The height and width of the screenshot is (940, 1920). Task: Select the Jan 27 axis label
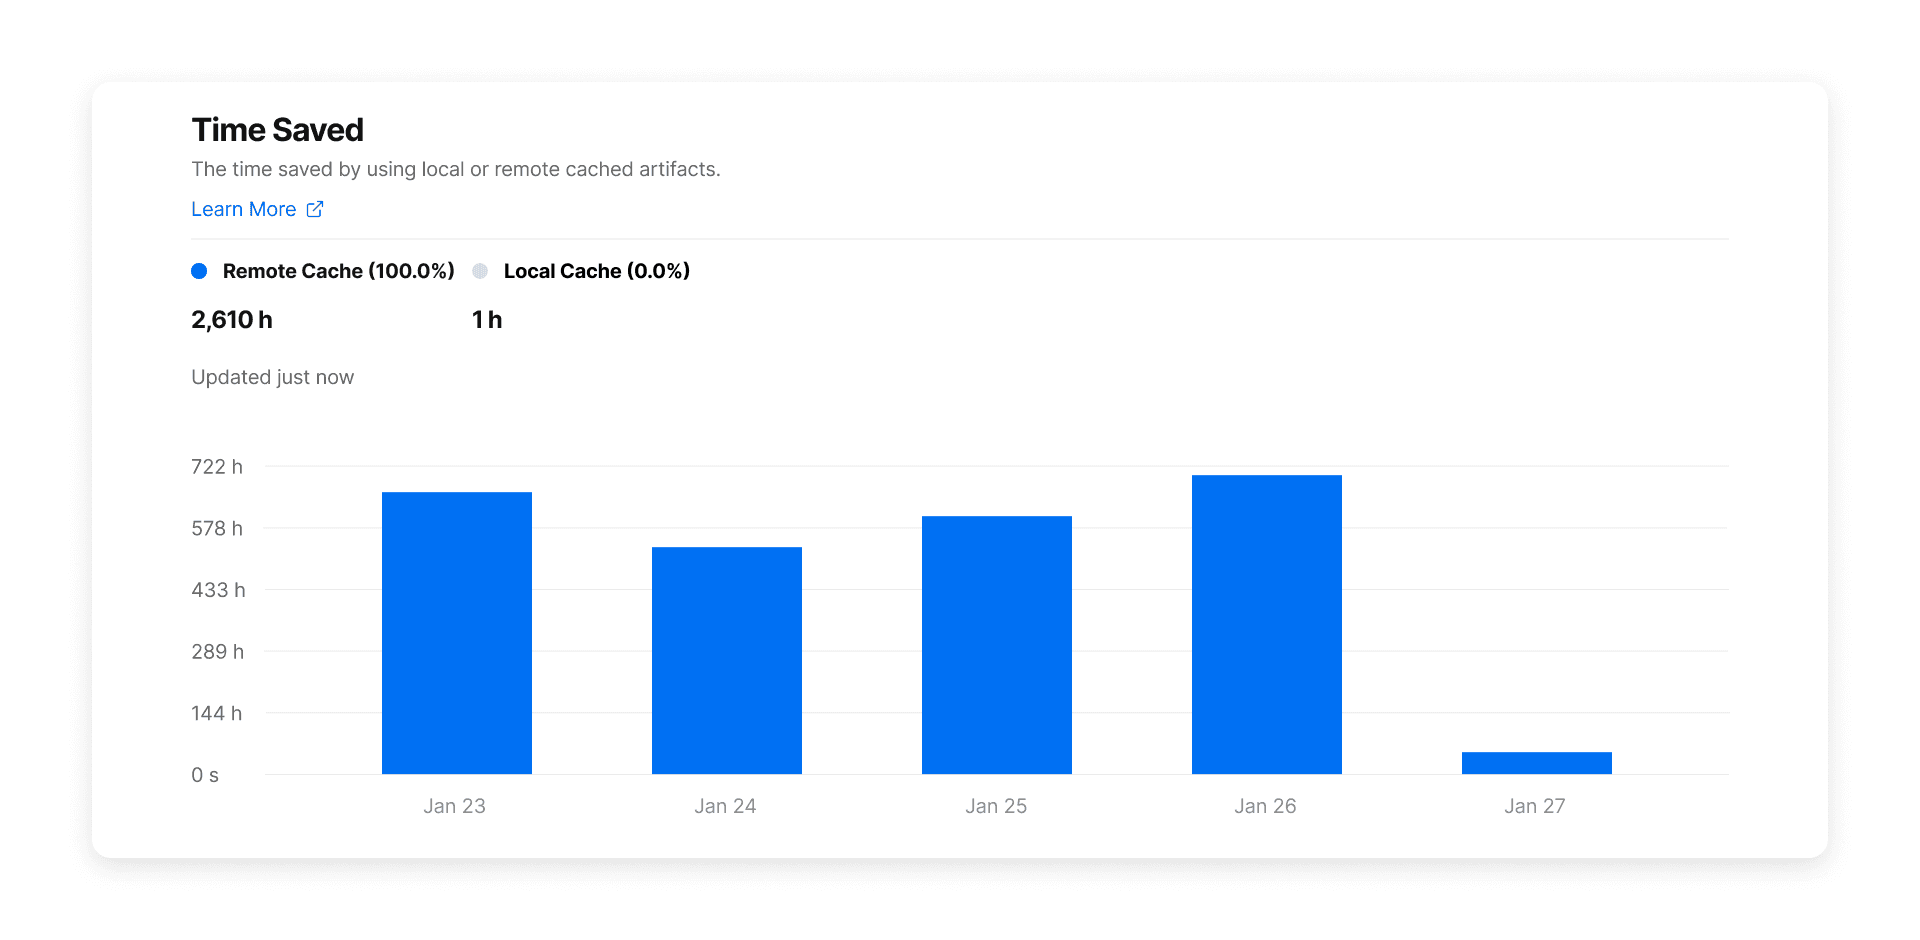click(x=1535, y=805)
